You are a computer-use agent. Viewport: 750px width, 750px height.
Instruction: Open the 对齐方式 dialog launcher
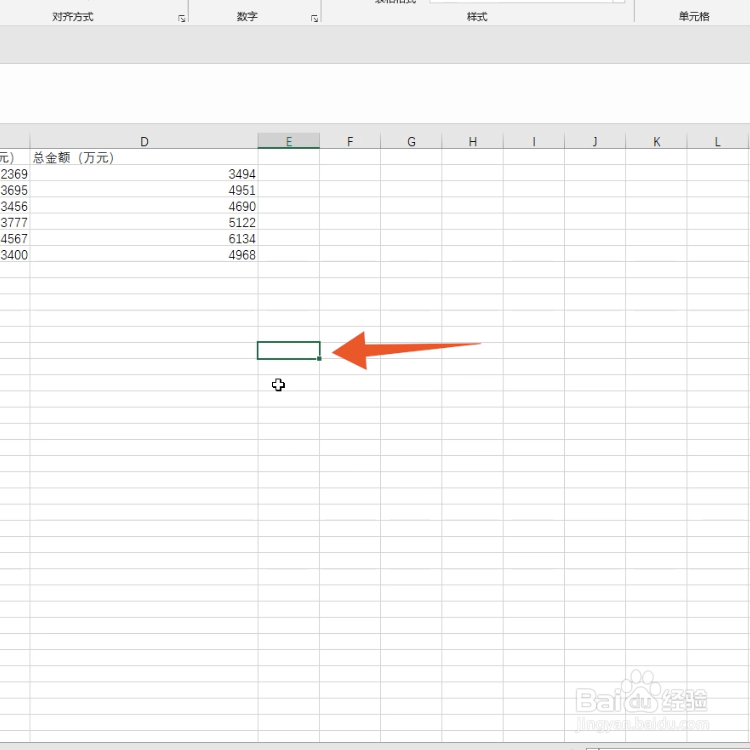tap(181, 18)
